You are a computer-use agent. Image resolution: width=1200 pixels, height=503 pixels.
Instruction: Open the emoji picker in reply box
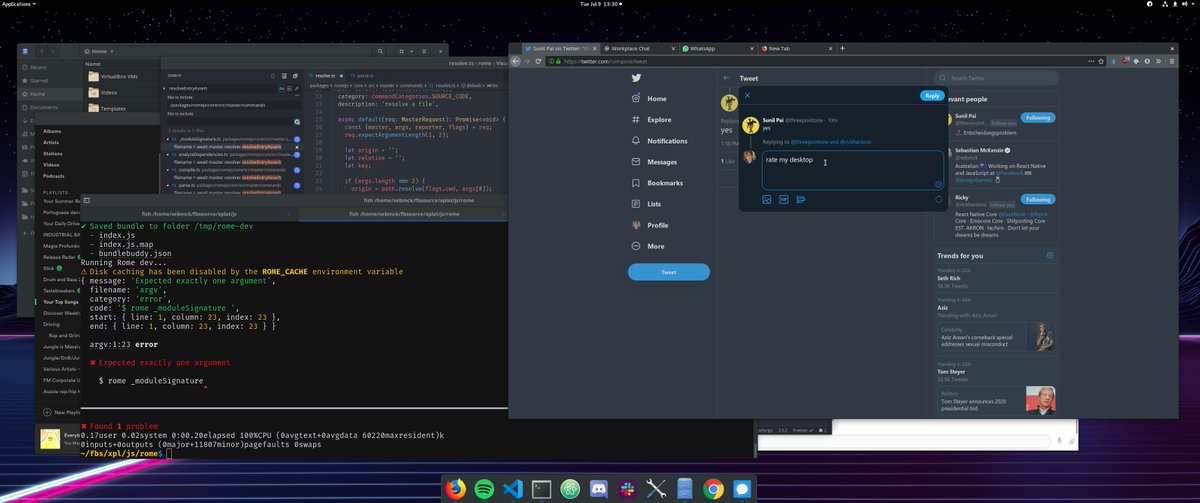(x=938, y=184)
